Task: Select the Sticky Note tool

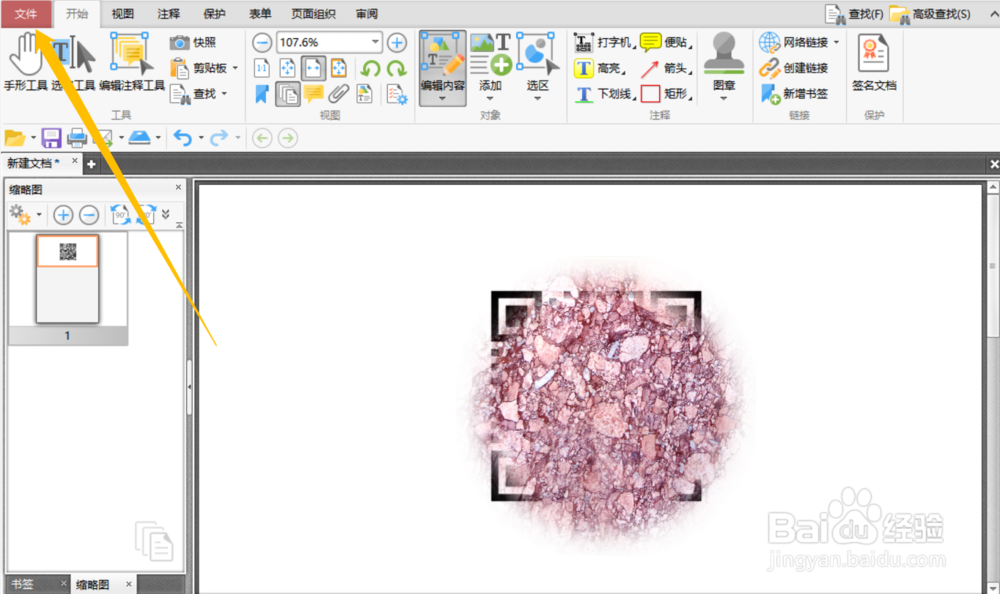Action: pyautogui.click(x=666, y=43)
